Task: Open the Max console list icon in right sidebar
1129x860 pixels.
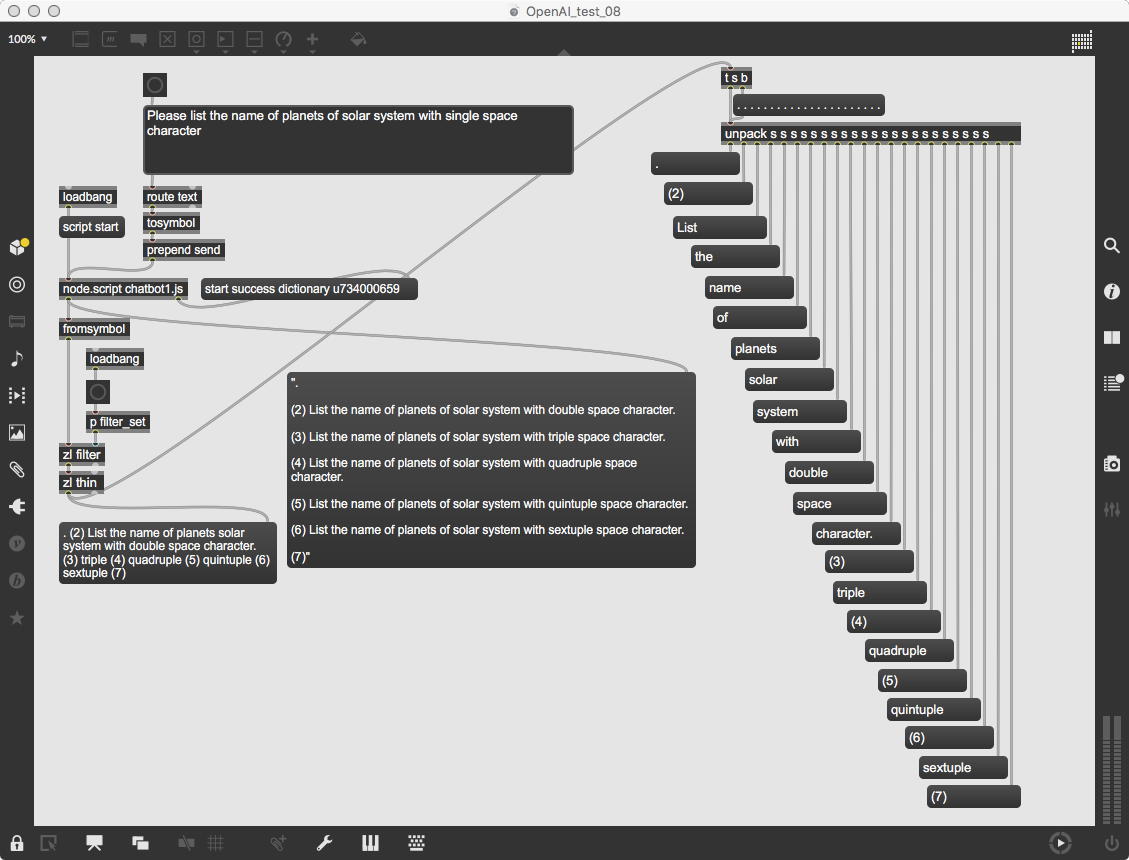Action: pyautogui.click(x=1113, y=382)
